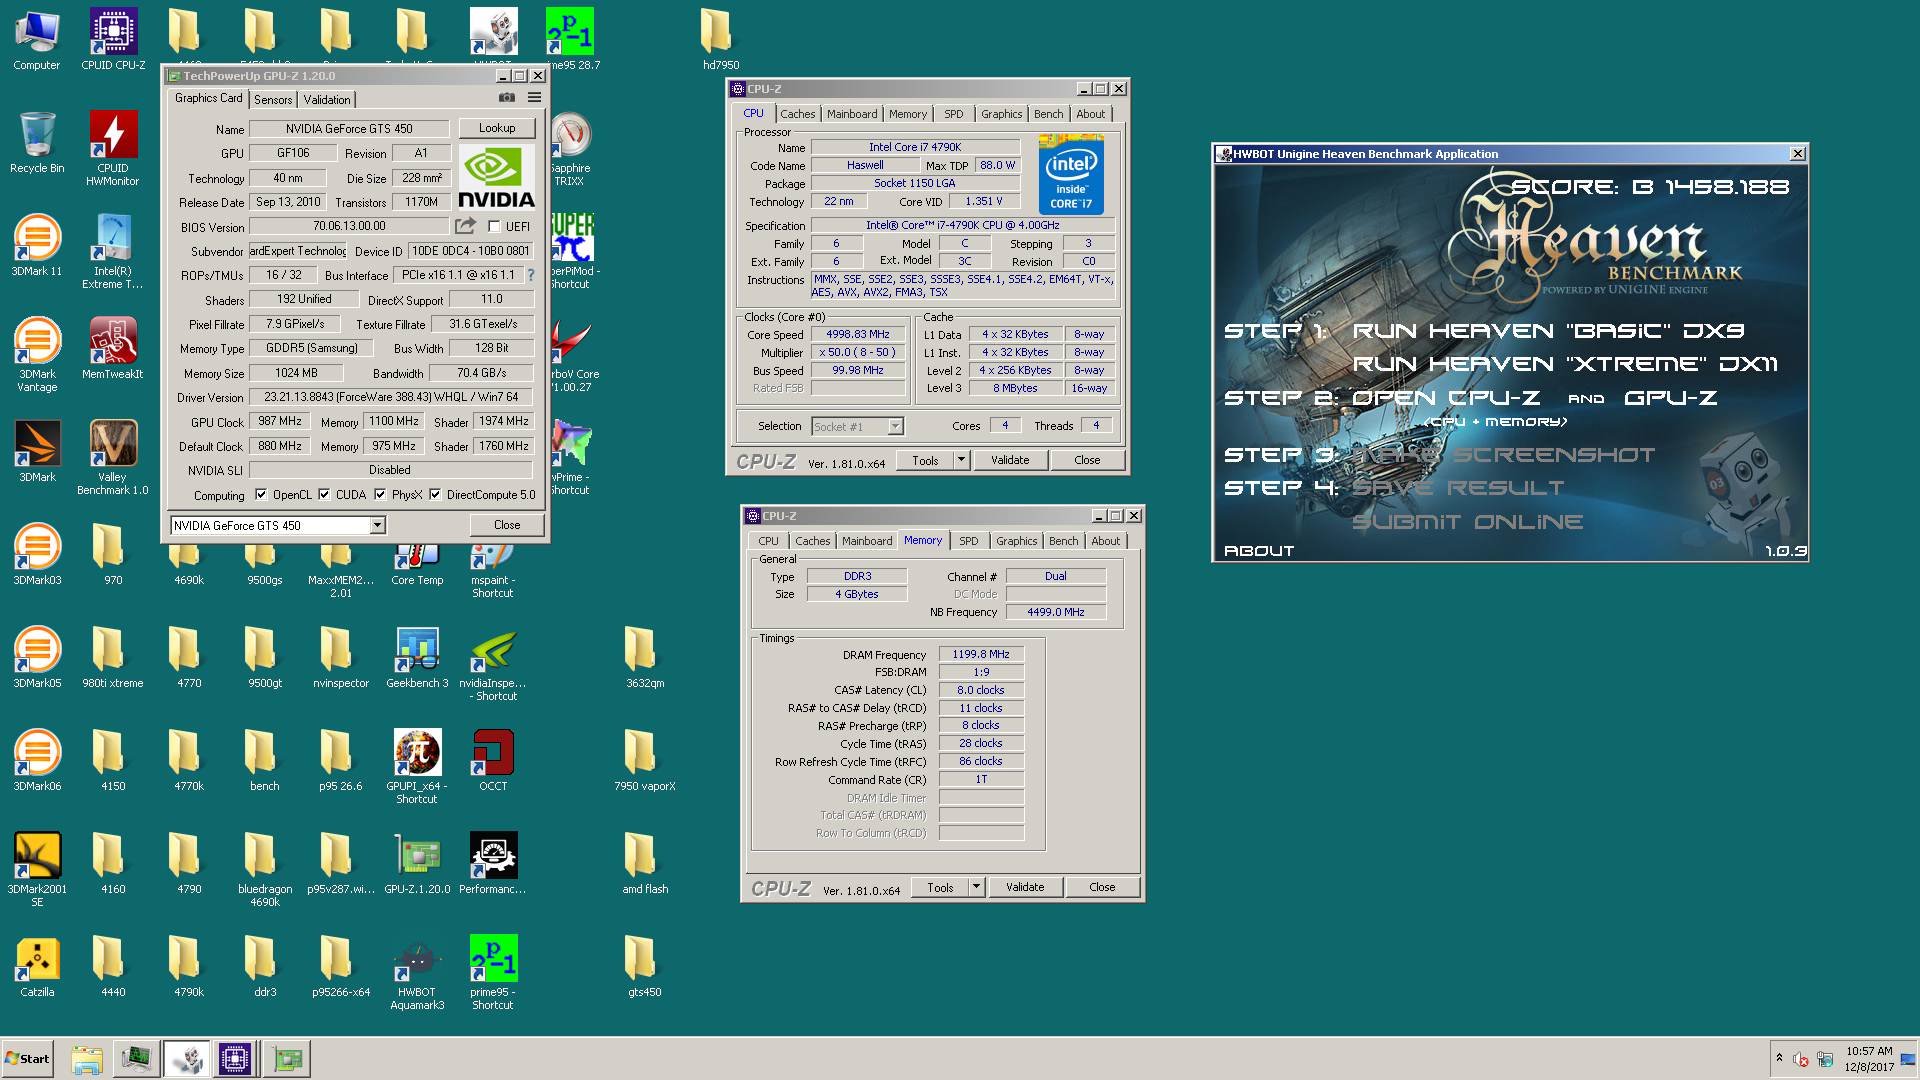Open the nvidiaInspector shortcut icon
The height and width of the screenshot is (1080, 1920).
tap(493, 664)
